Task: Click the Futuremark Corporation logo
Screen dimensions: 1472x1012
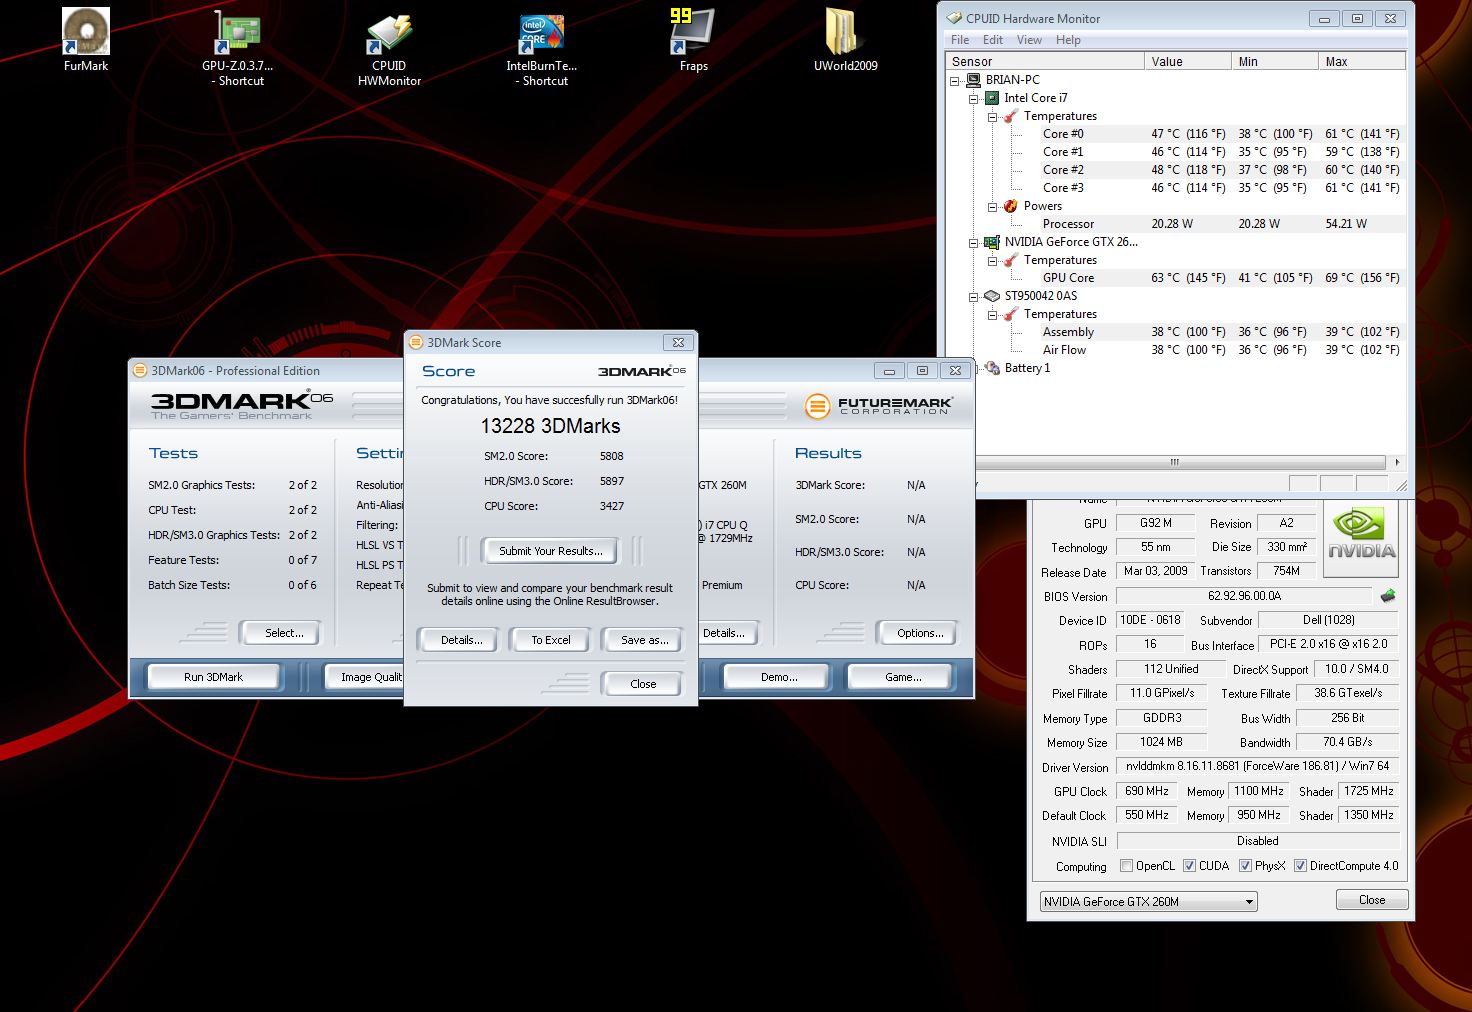Action: click(879, 405)
